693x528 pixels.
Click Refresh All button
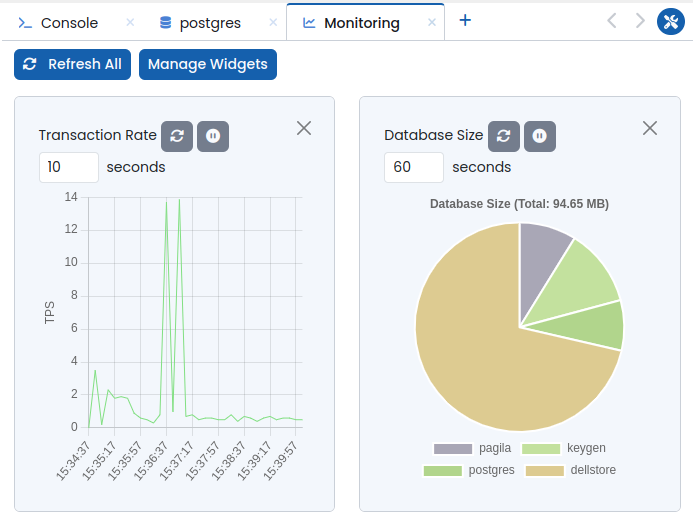[x=72, y=65]
